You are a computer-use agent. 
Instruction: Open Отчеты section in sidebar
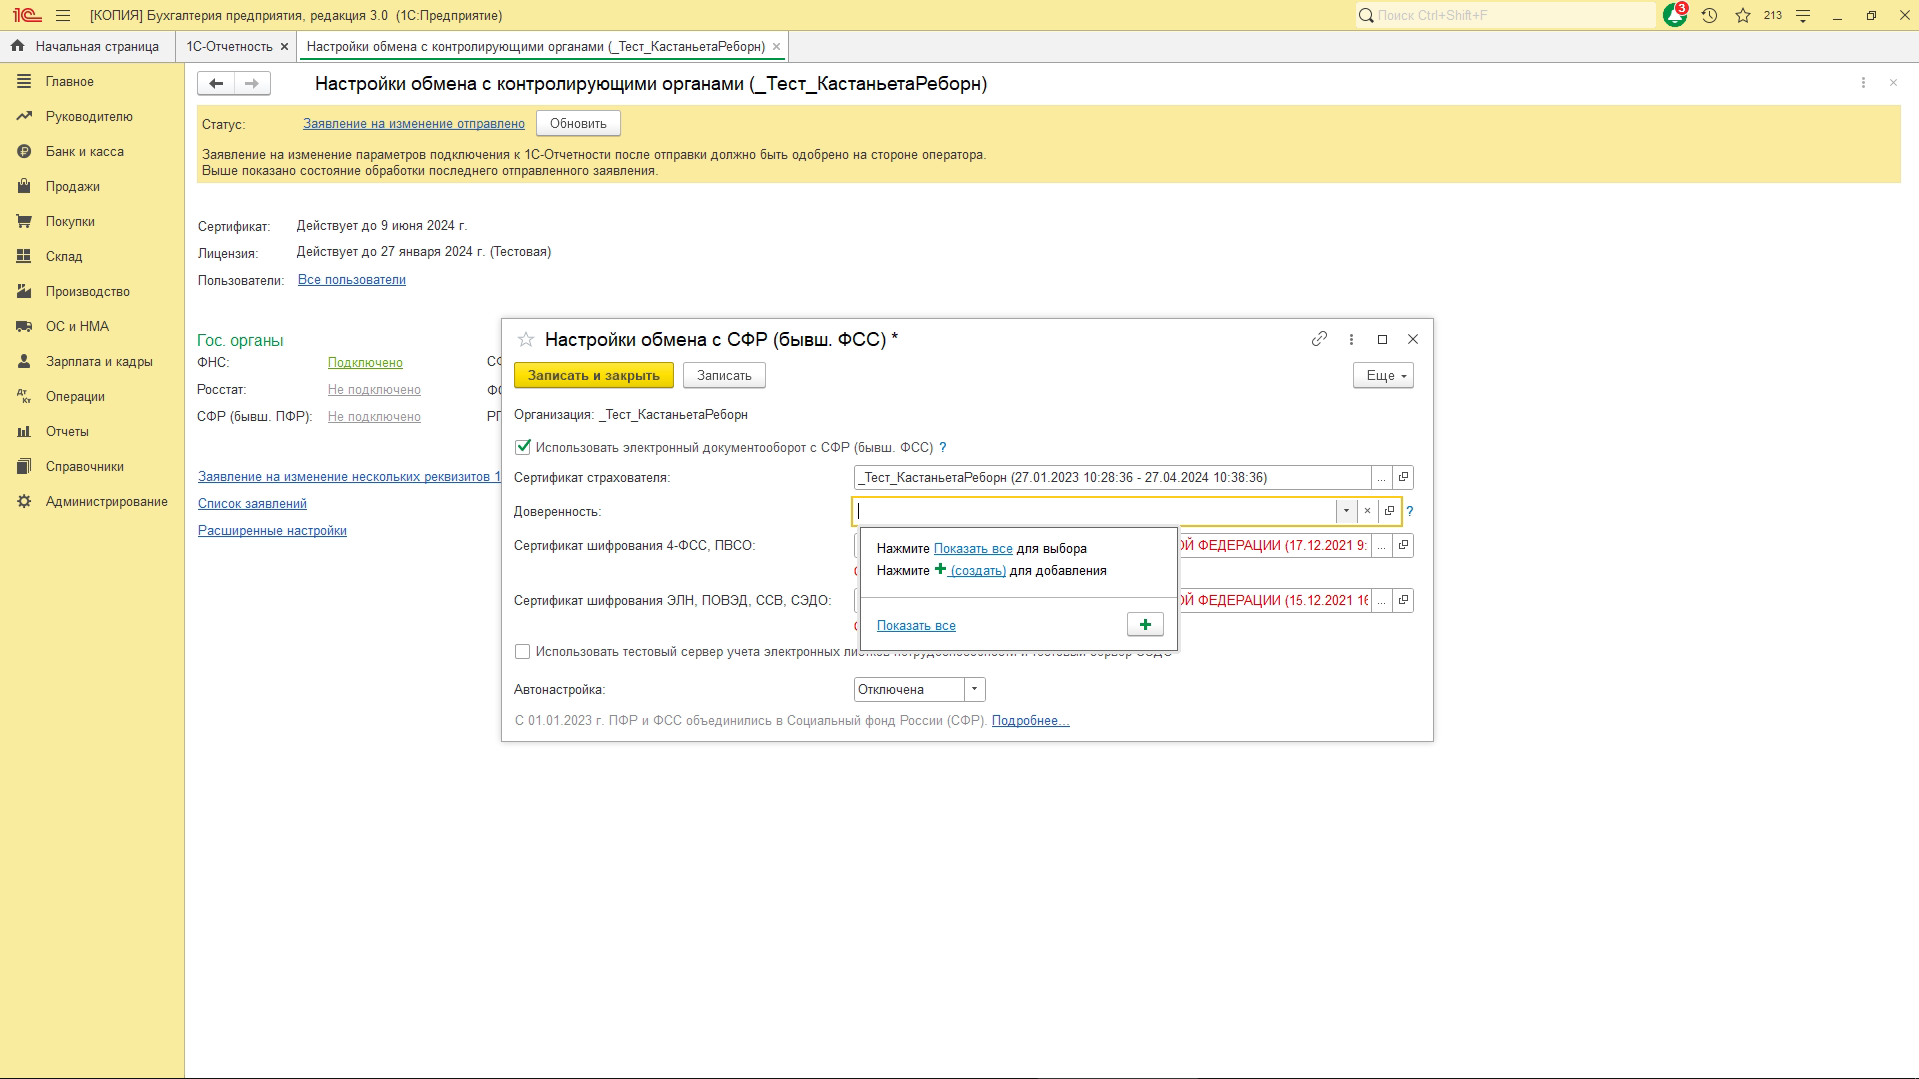[67, 432]
